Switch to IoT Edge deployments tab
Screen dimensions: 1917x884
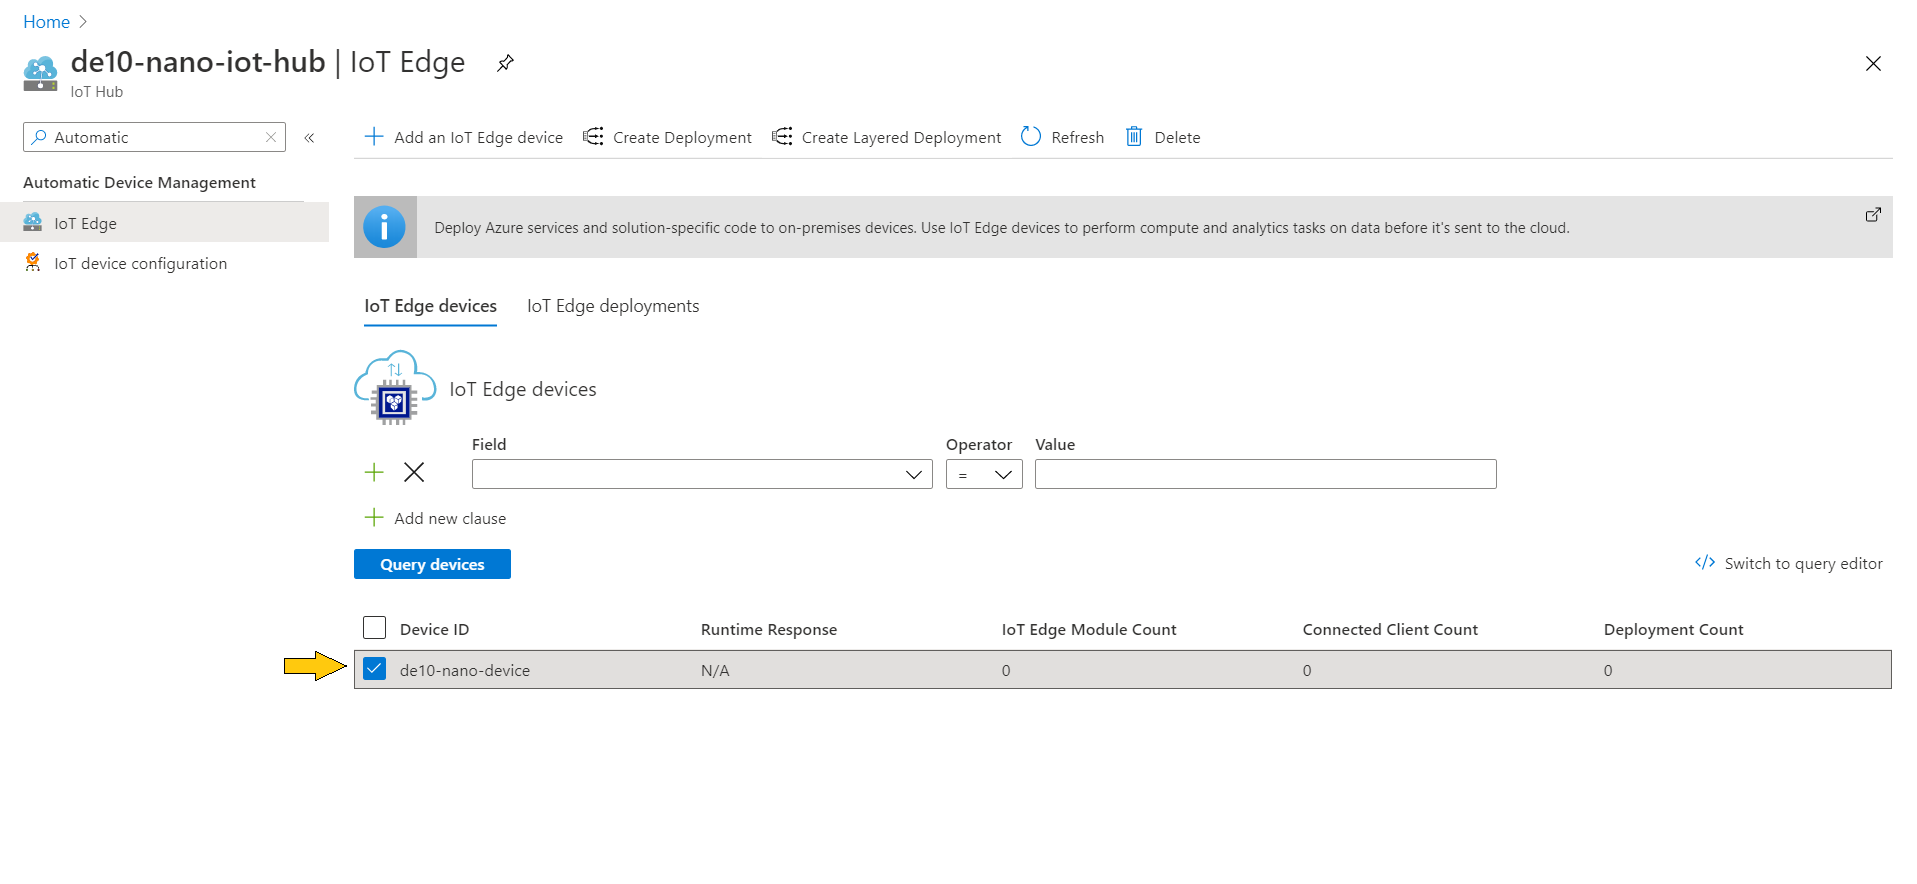pyautogui.click(x=613, y=306)
